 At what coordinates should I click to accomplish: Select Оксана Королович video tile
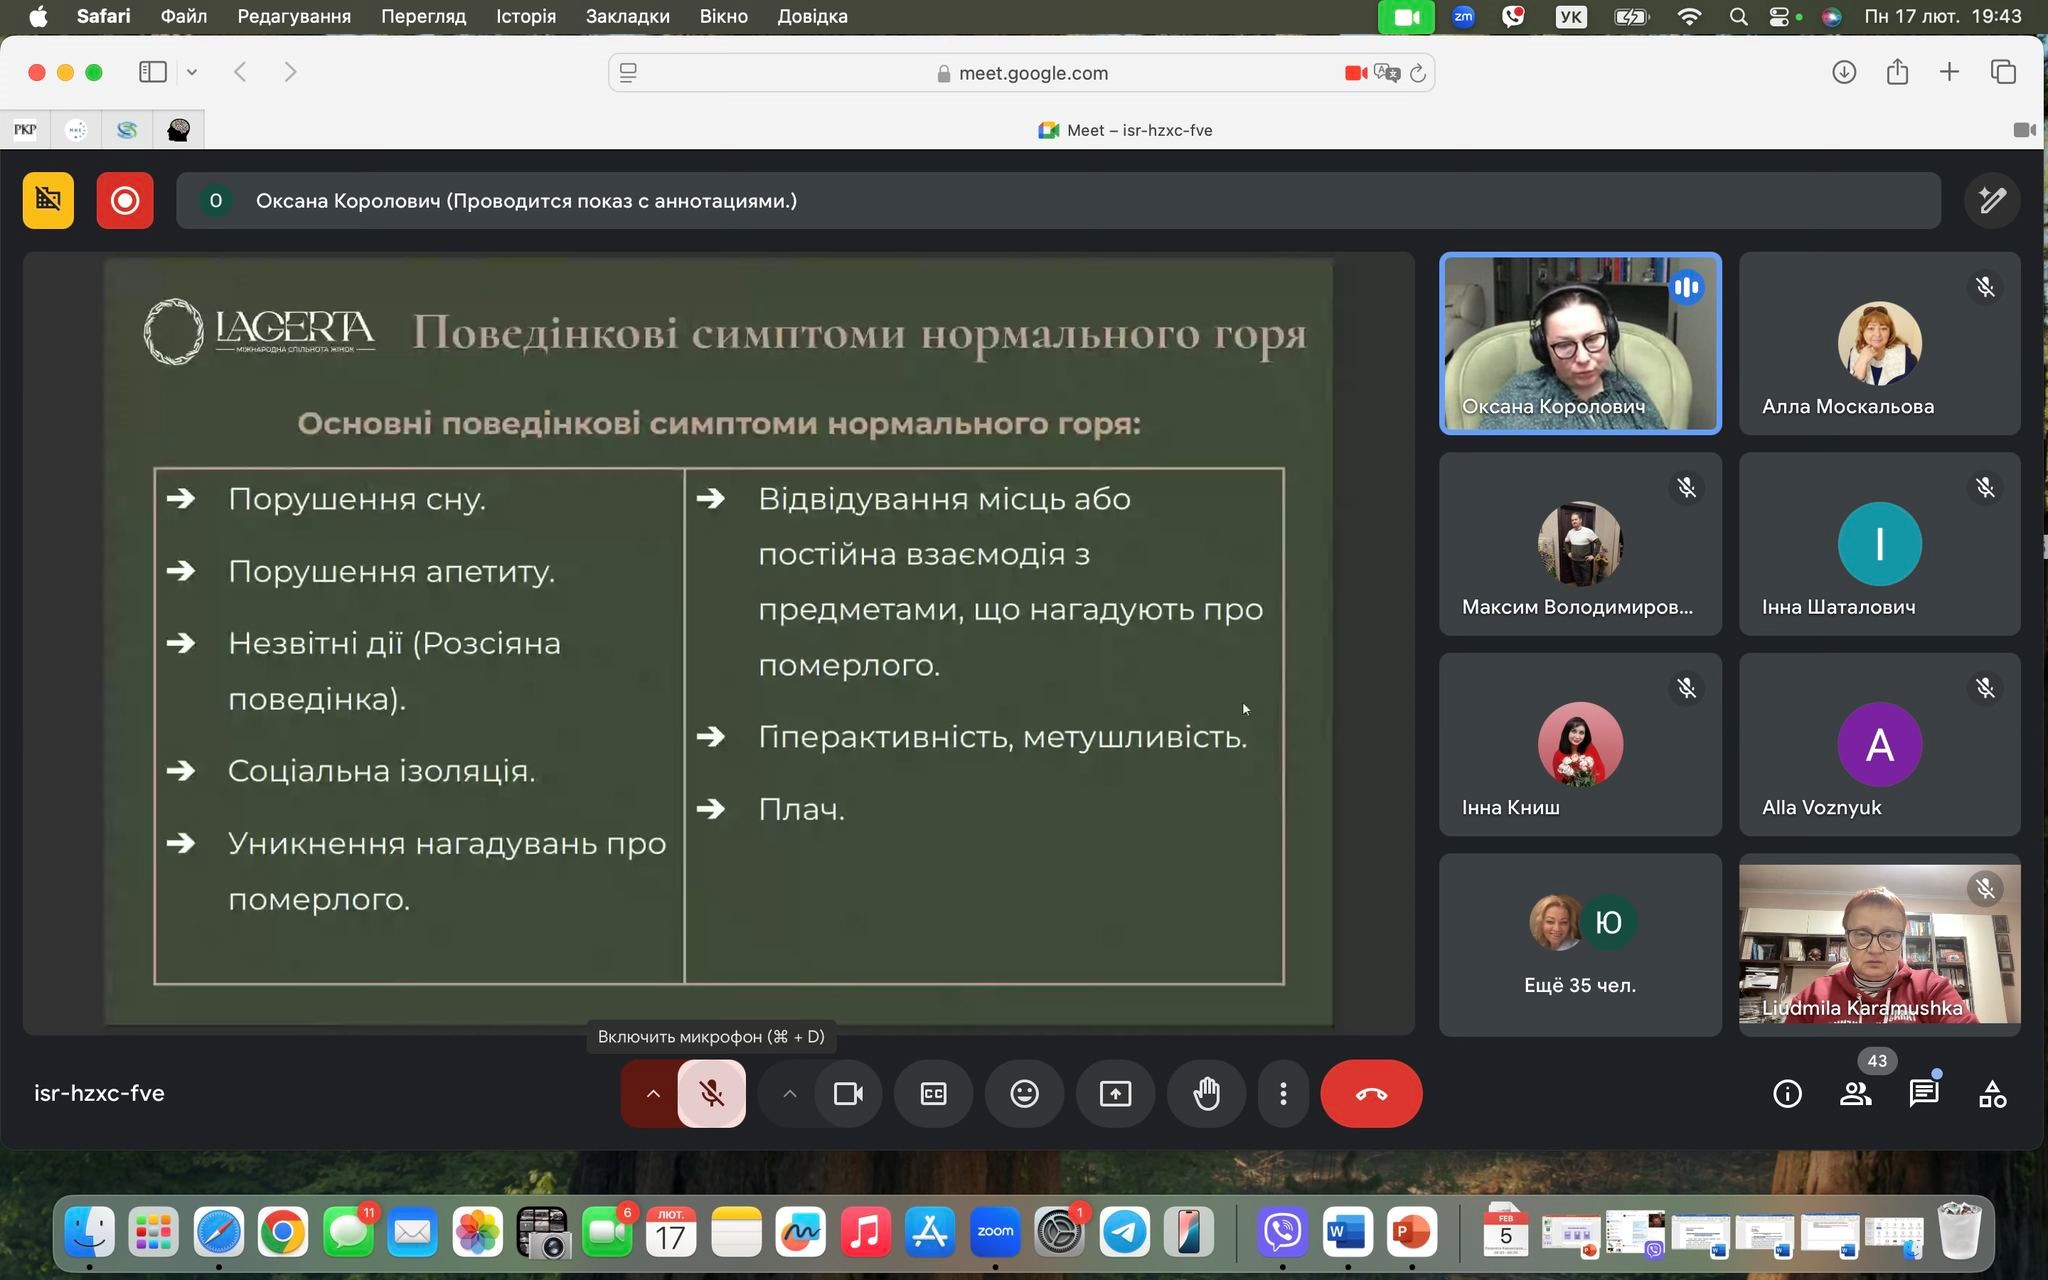(x=1580, y=343)
